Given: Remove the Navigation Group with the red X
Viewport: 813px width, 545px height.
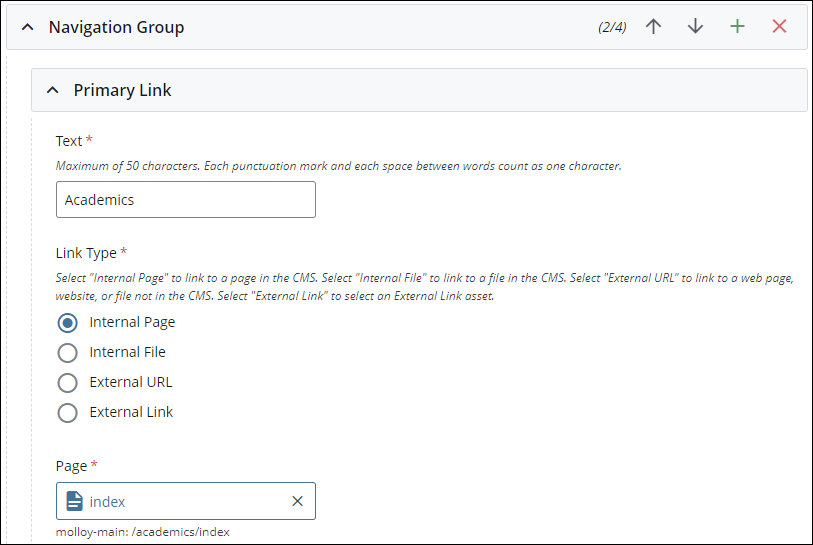Looking at the screenshot, I should [779, 26].
